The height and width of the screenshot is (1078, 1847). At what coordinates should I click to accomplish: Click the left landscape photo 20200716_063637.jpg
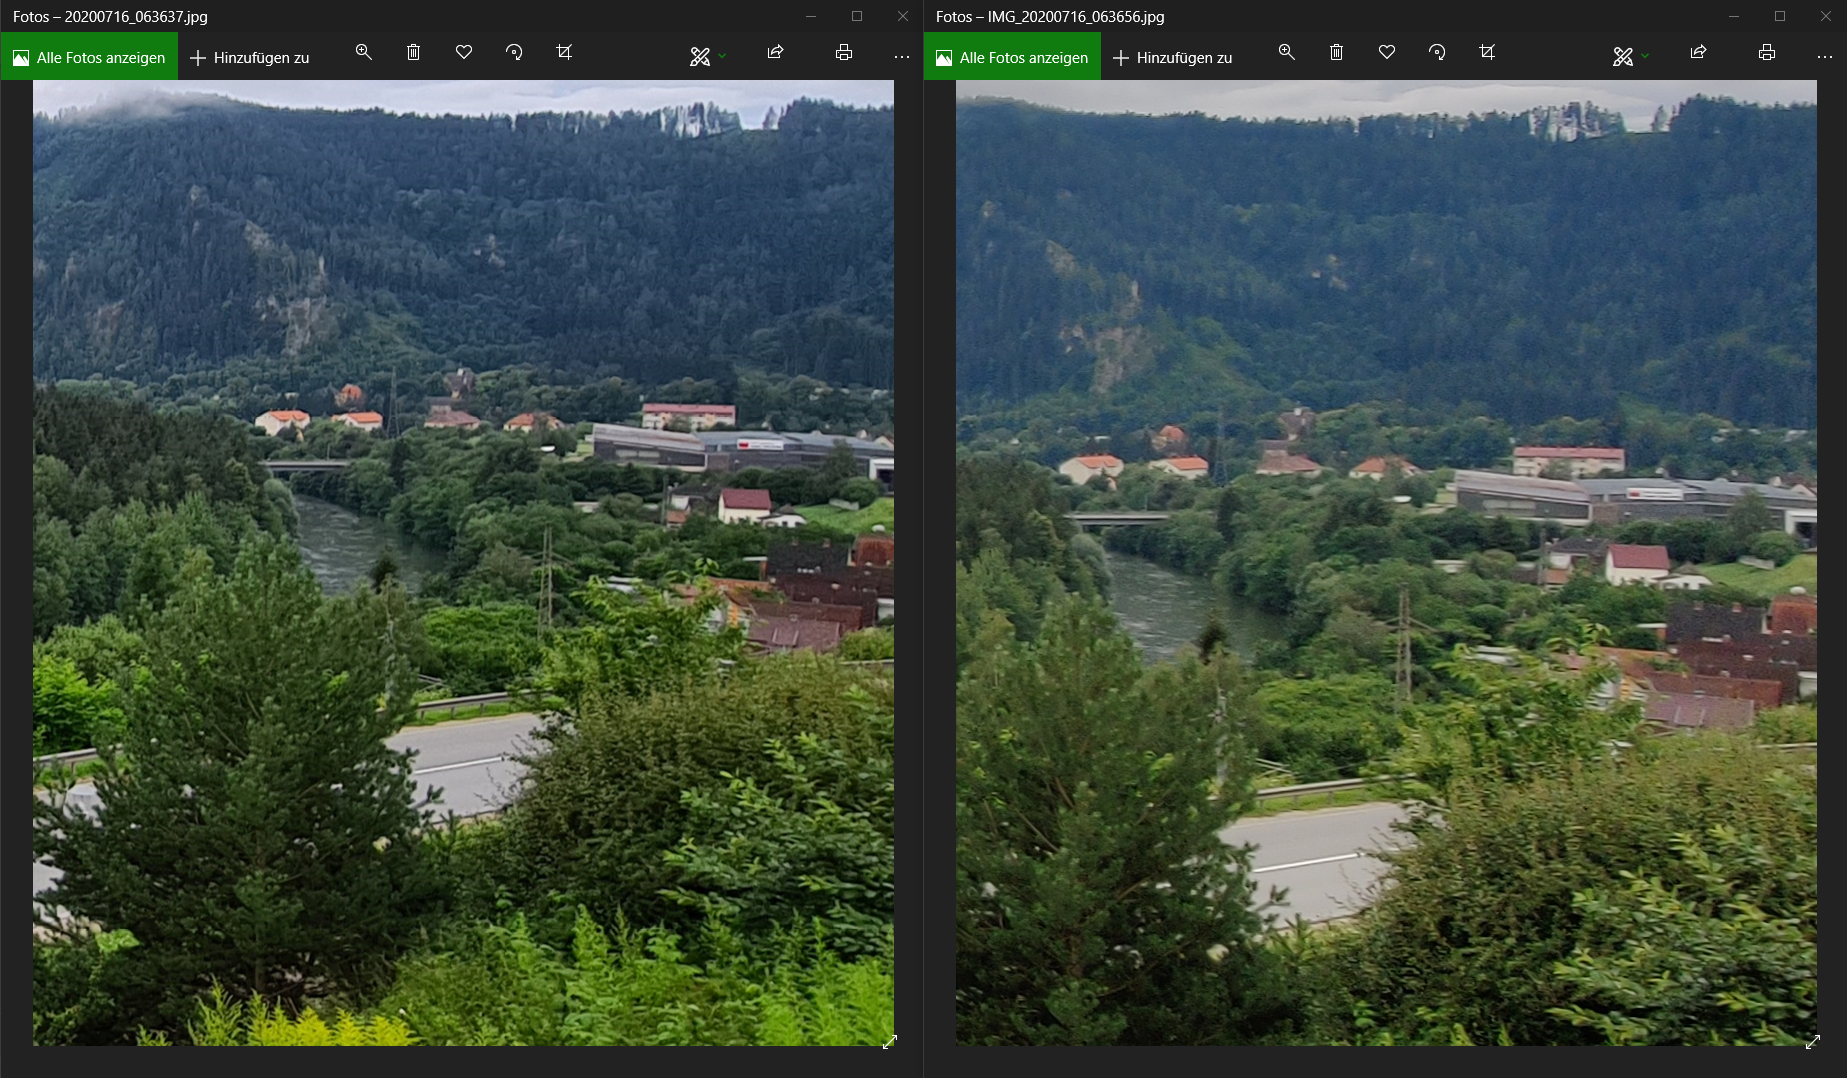pos(463,563)
